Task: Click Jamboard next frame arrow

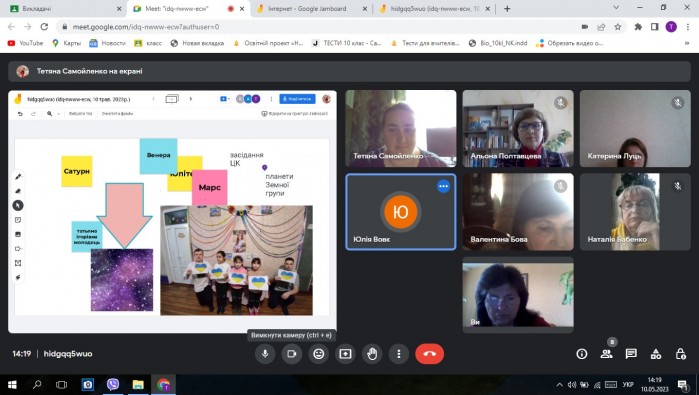Action: click(x=191, y=99)
